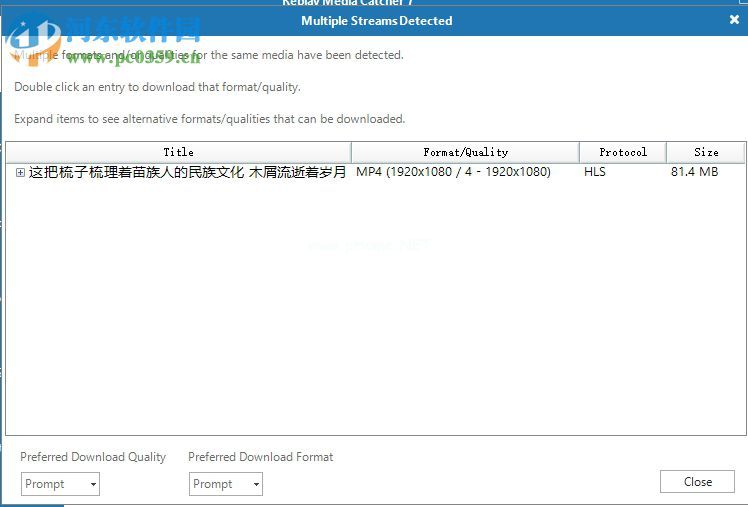Image resolution: width=748 pixels, height=507 pixels.
Task: Expand the Chinese-titled stream entry
Action: tap(20, 173)
